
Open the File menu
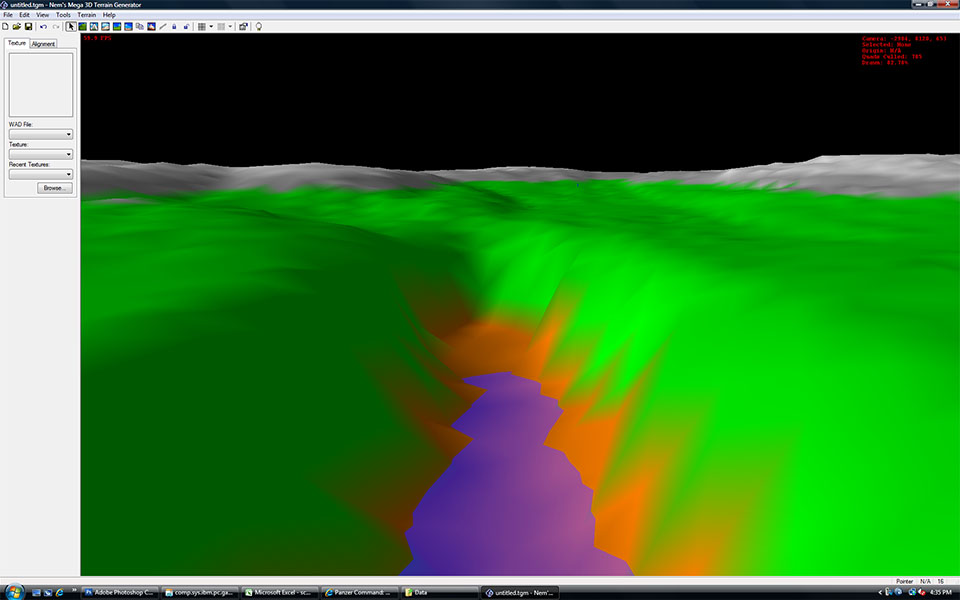(x=8, y=15)
